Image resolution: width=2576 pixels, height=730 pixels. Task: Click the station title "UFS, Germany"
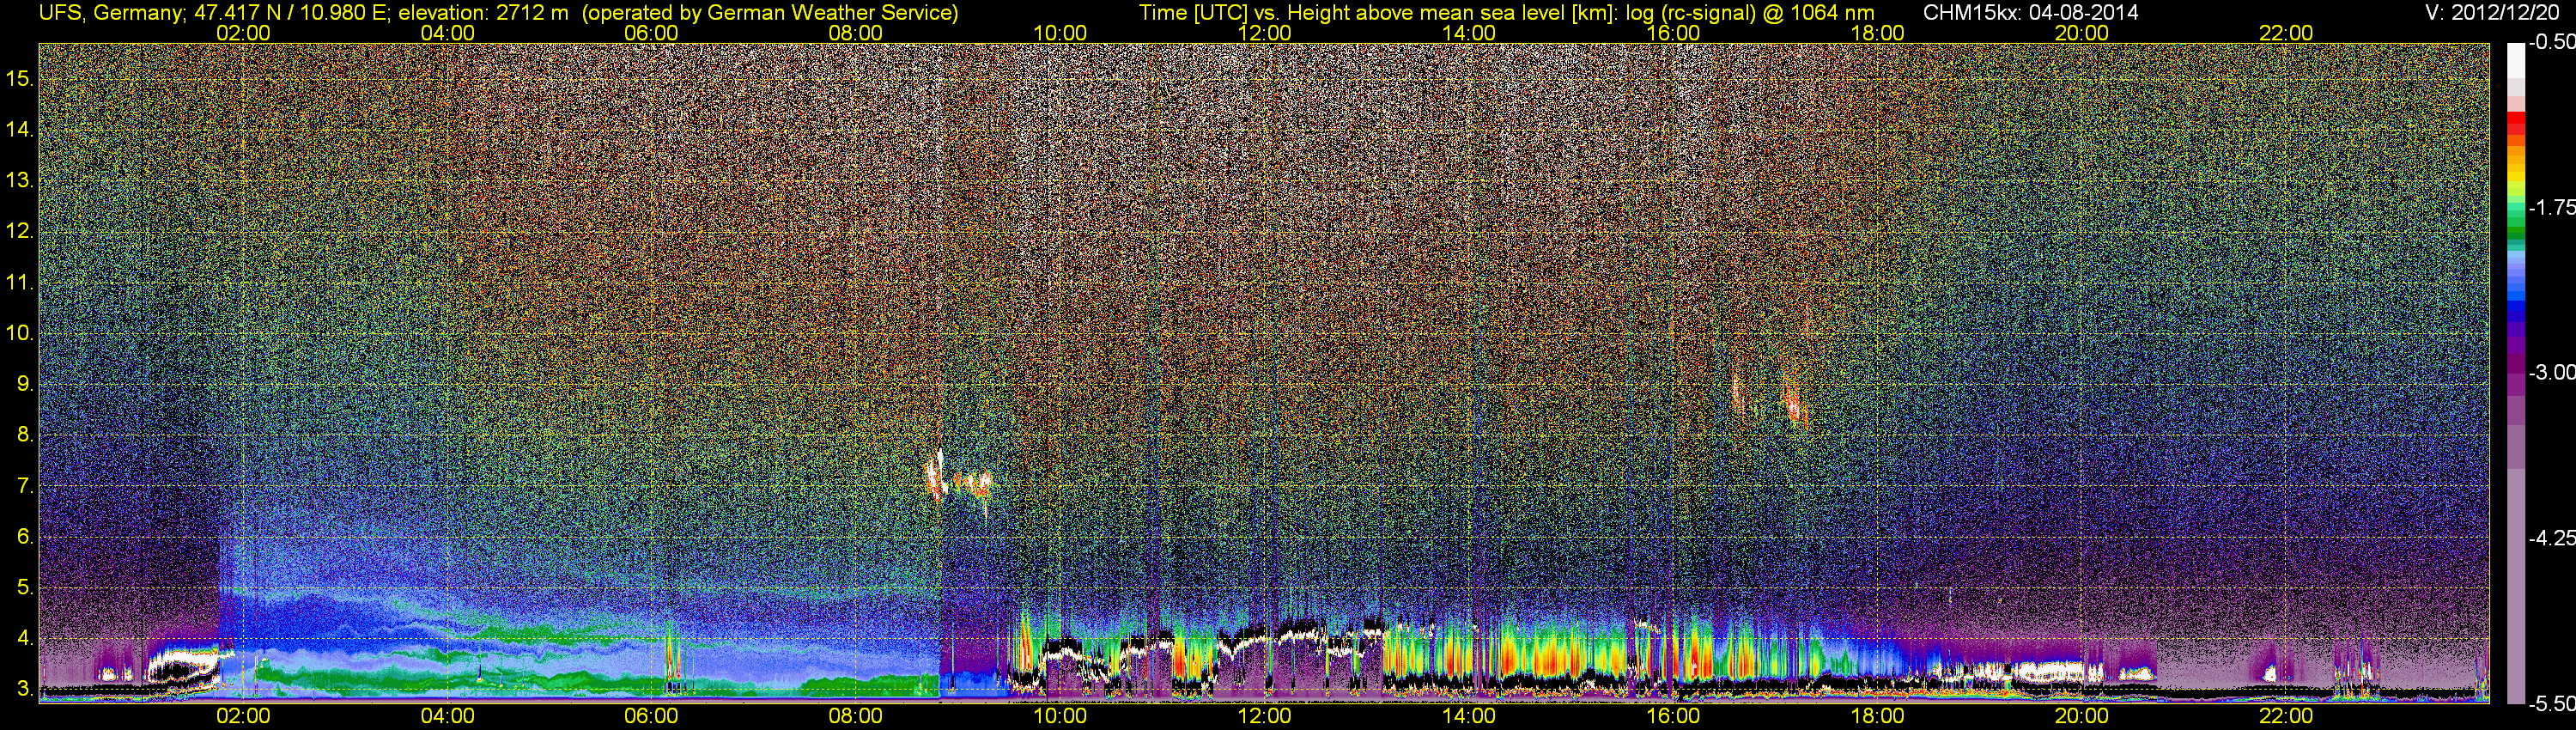[x=110, y=13]
